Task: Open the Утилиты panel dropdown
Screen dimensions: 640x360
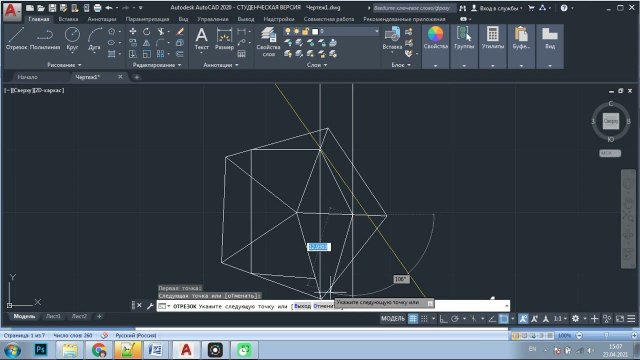Action: point(493,65)
